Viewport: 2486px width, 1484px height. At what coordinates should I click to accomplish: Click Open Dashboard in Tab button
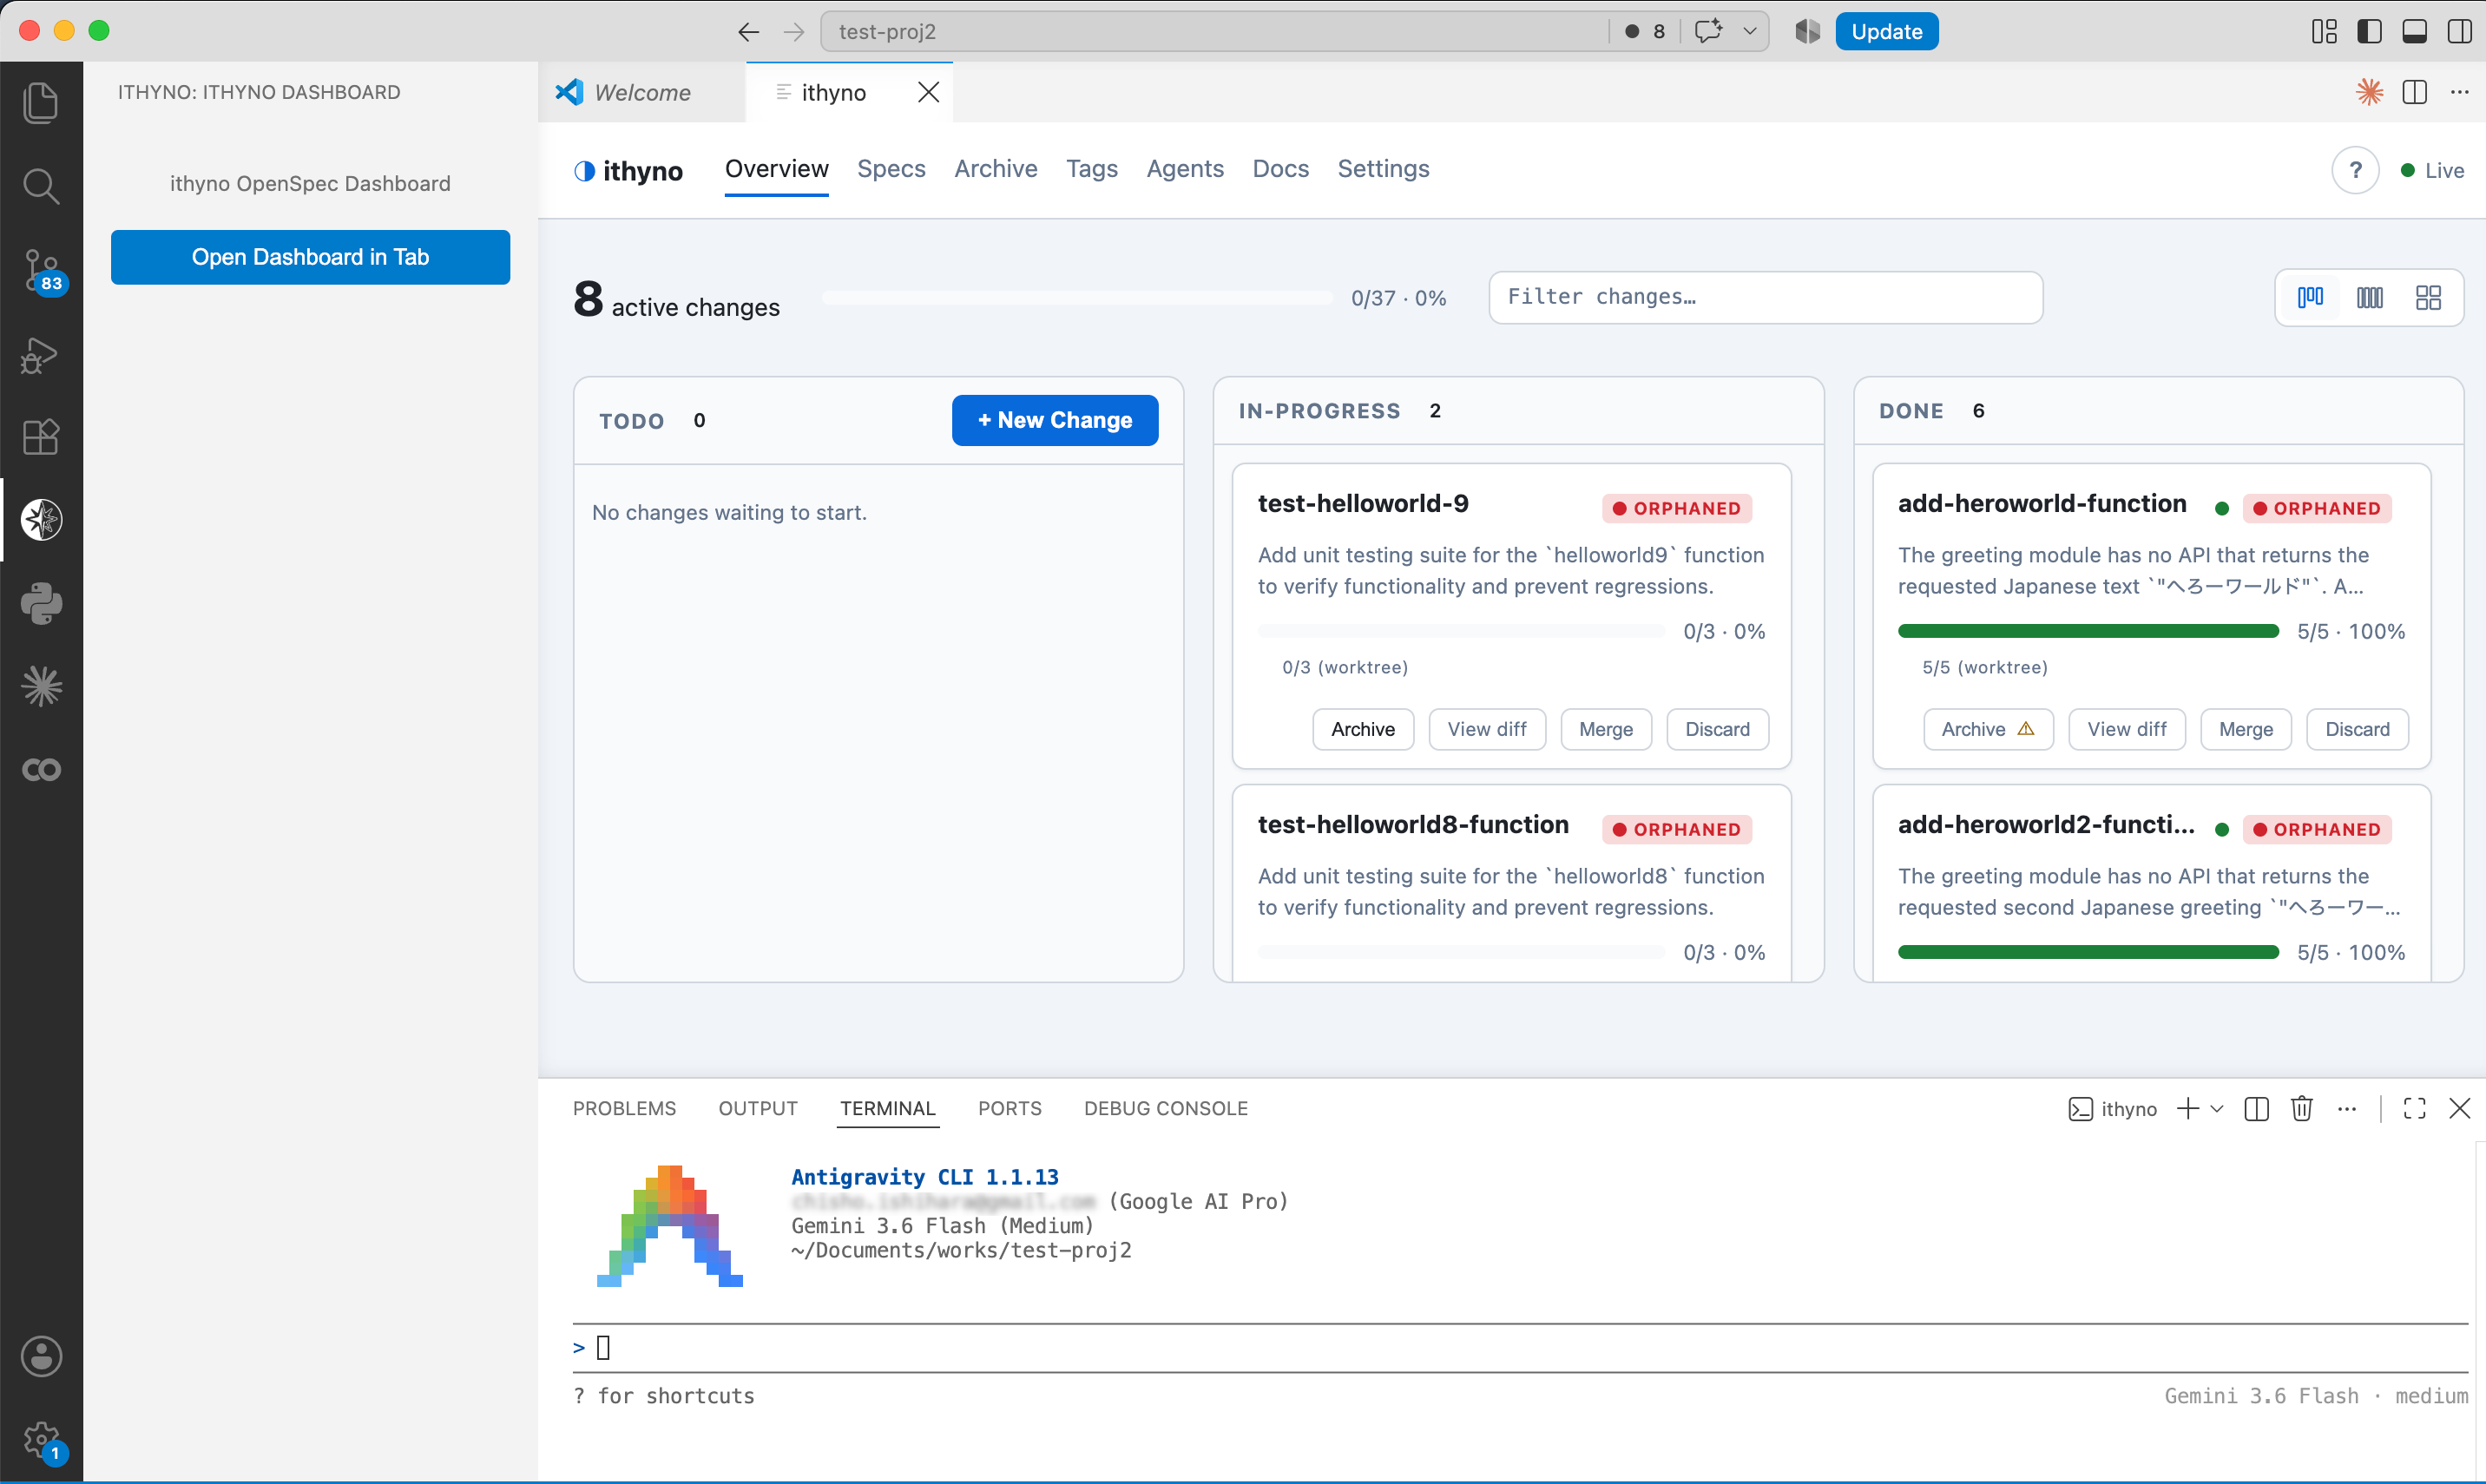point(310,257)
